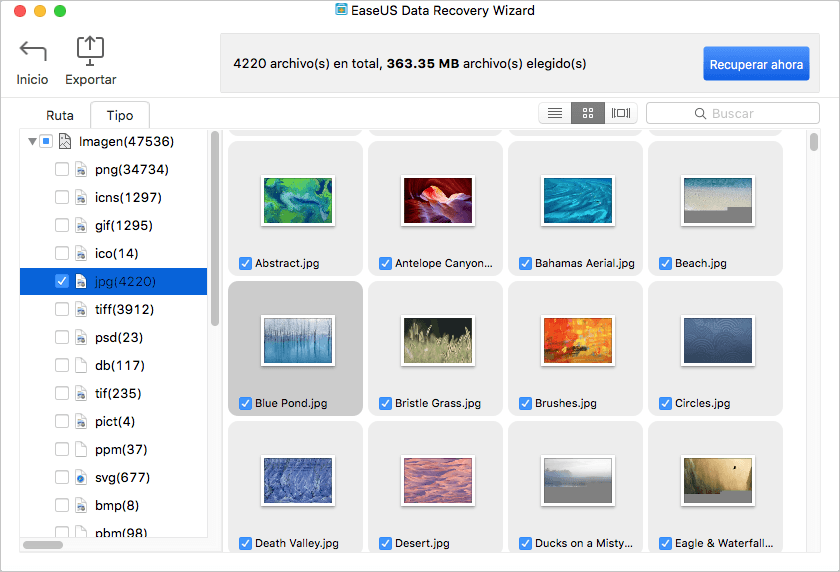This screenshot has width=840, height=572.
Task: Switch to filmstrip preview view
Action: tap(621, 114)
